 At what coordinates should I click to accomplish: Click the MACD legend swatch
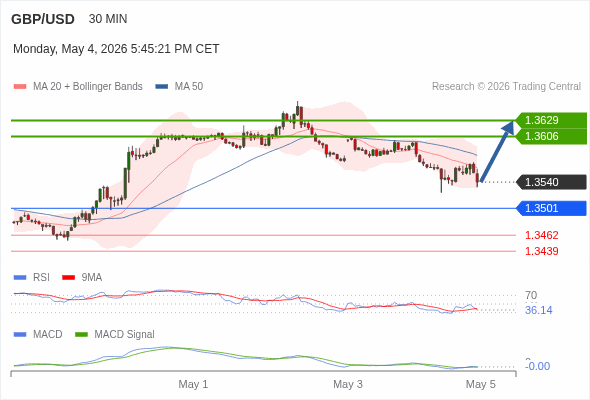(20, 335)
